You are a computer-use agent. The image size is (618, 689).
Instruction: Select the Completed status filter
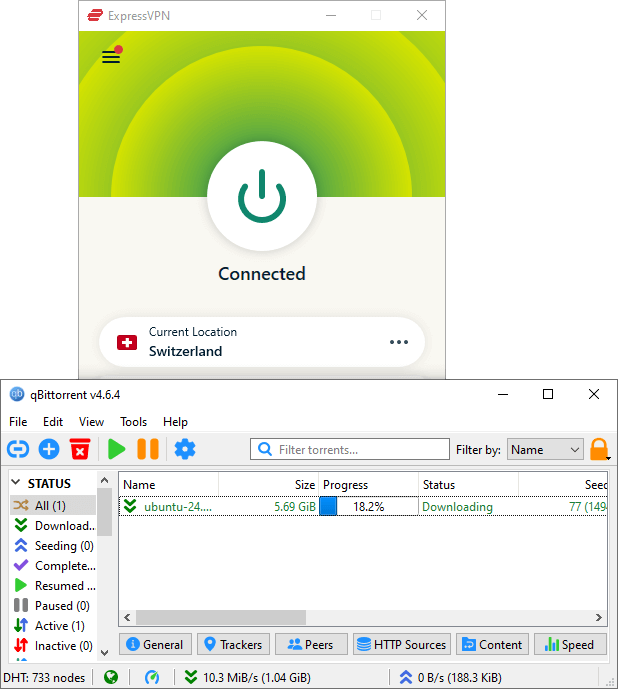pyautogui.click(x=53, y=566)
